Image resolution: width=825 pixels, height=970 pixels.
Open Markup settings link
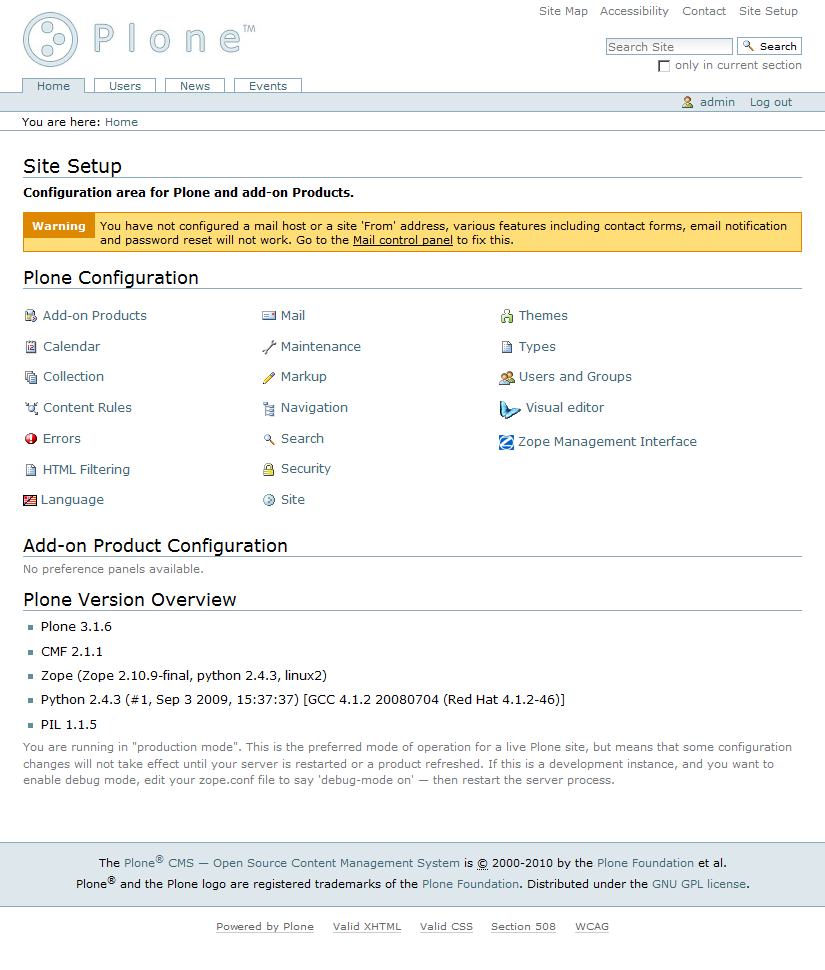(x=303, y=377)
